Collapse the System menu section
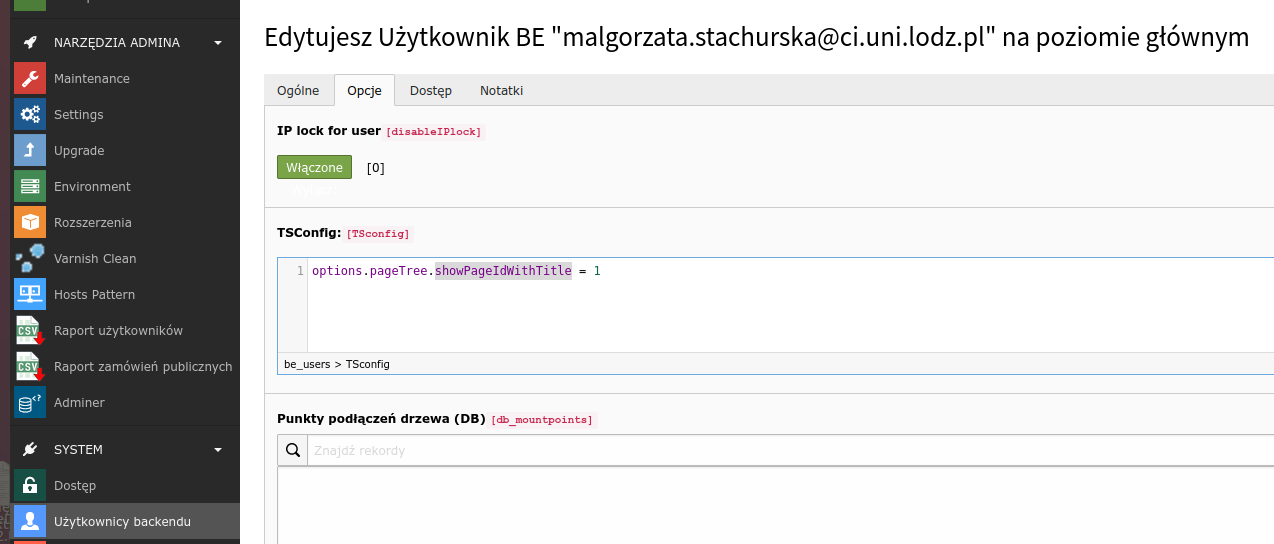 [218, 450]
